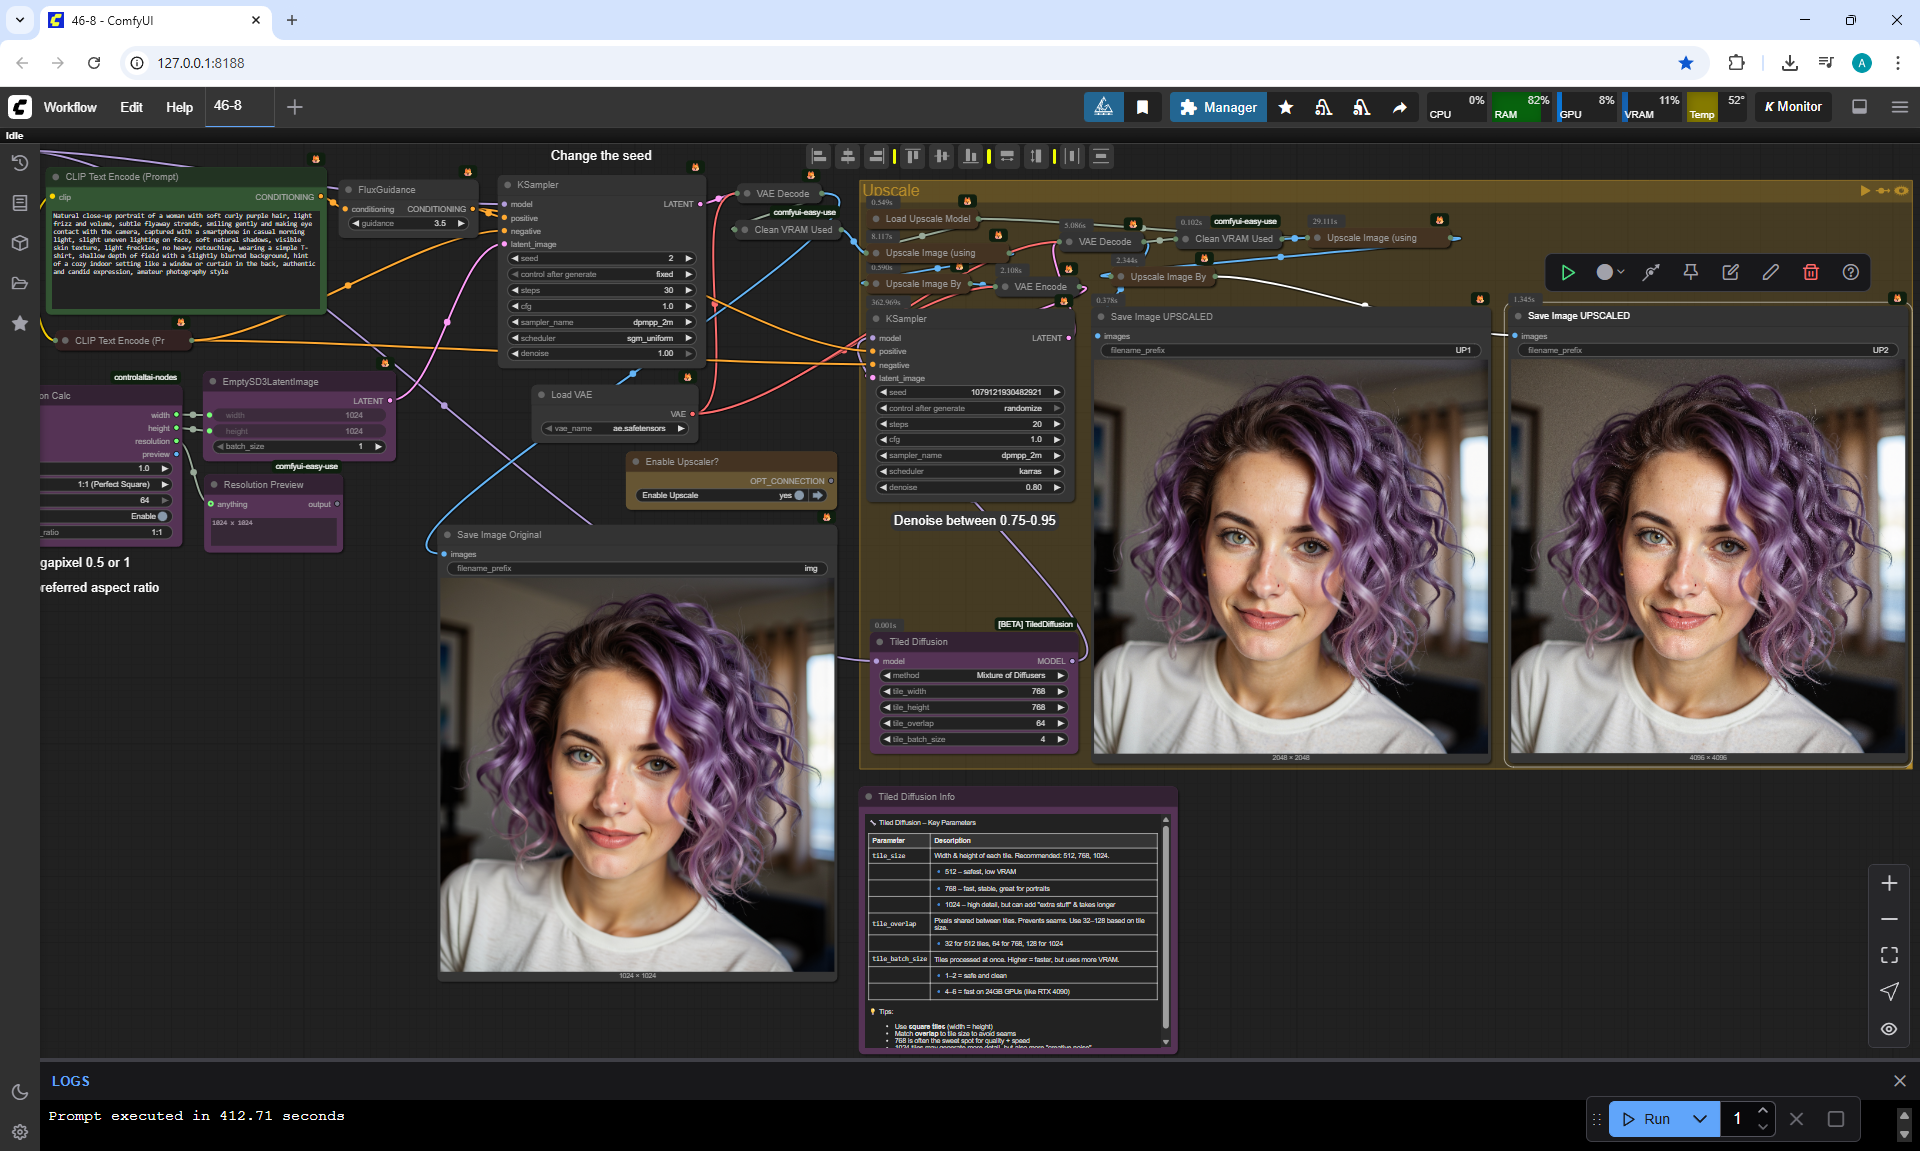Open the Manager button

[1217, 107]
